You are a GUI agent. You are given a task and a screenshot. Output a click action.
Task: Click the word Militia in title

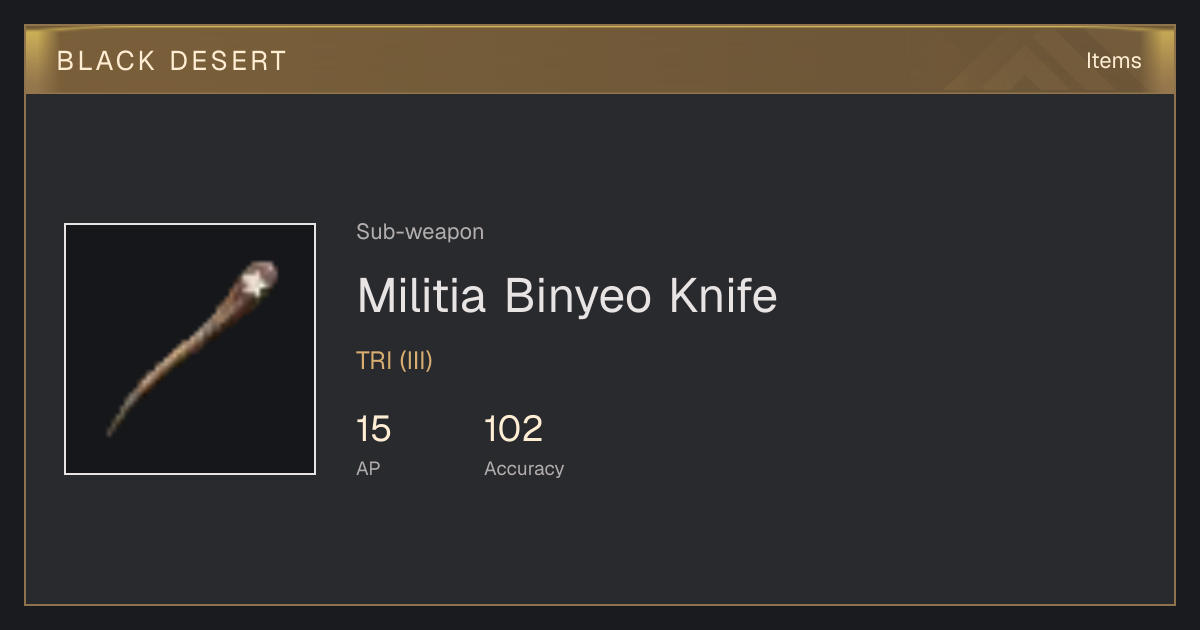422,296
